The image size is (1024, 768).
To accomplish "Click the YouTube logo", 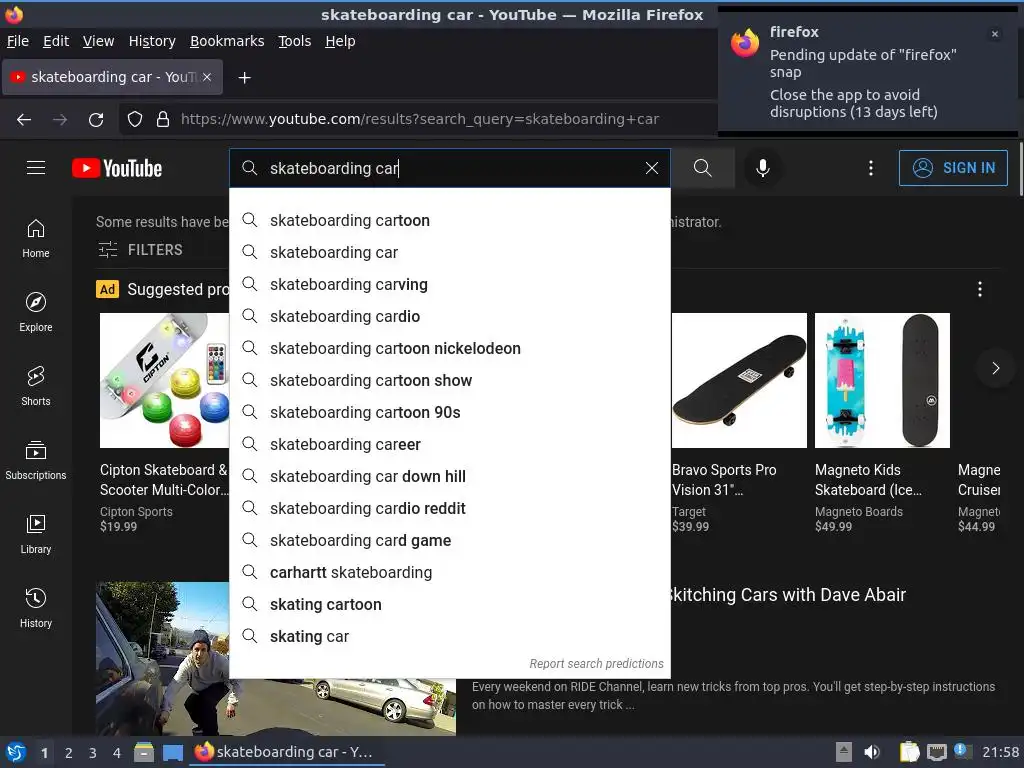I will pyautogui.click(x=117, y=168).
